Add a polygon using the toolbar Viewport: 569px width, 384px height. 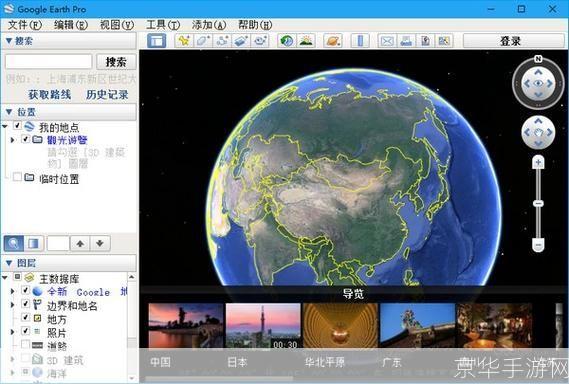tap(203, 41)
